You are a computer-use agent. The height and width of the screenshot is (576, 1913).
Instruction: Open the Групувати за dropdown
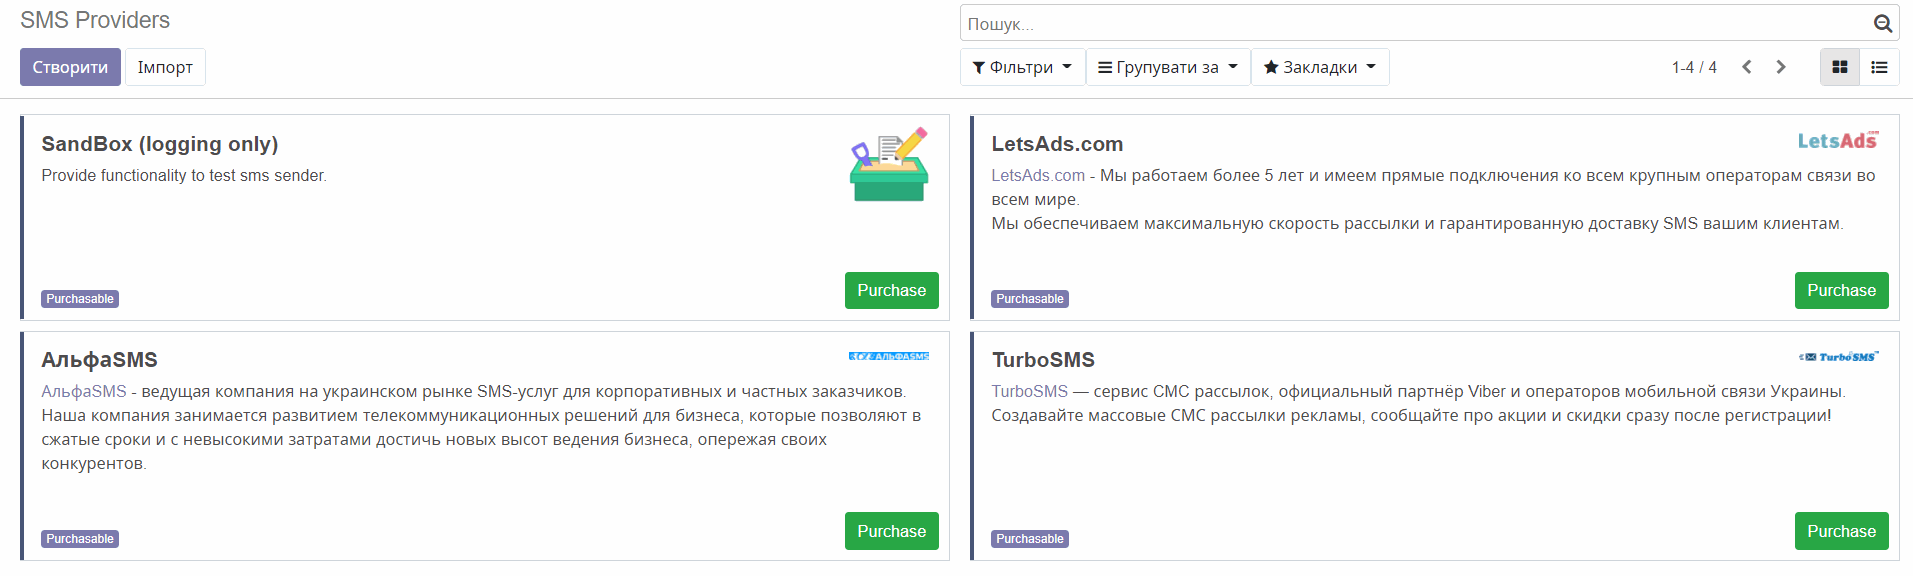click(1168, 67)
